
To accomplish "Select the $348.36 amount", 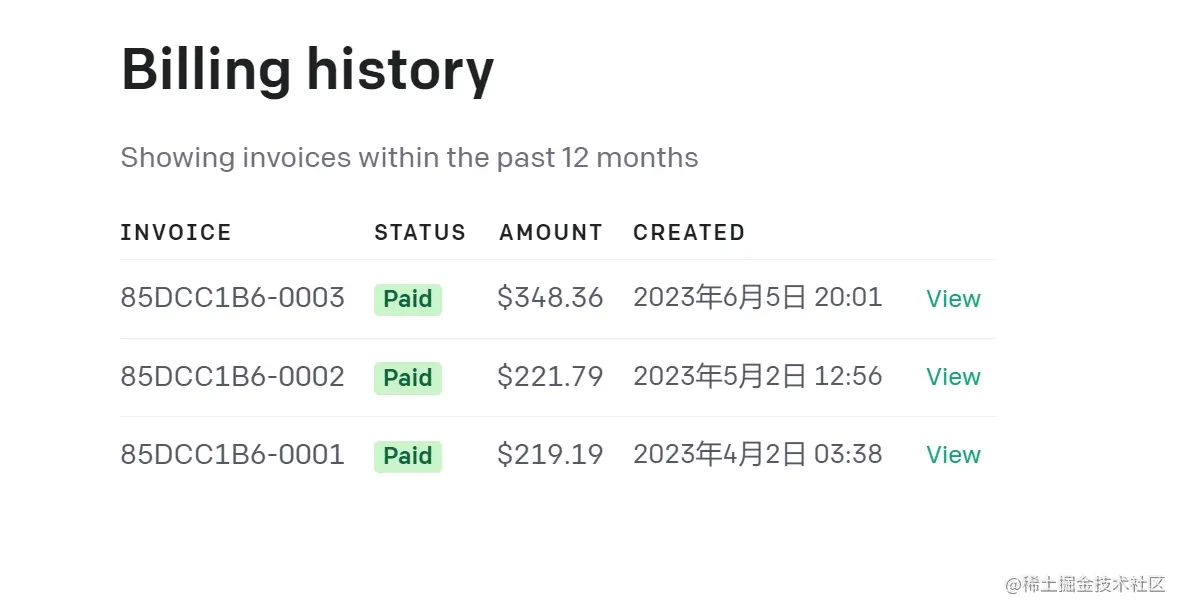I will coord(550,298).
